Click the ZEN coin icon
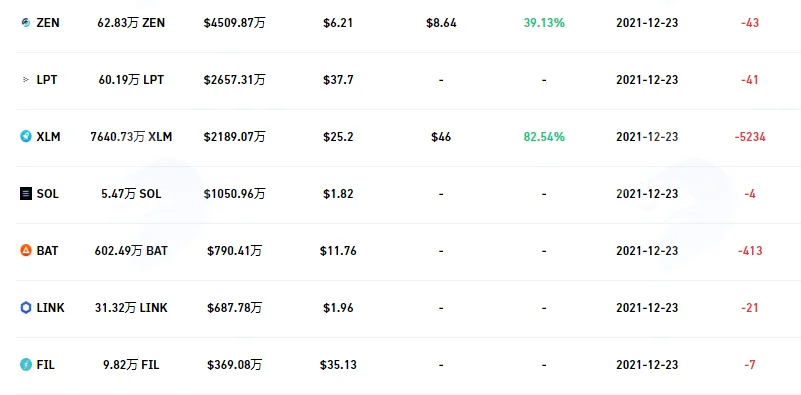Image resolution: width=801 pixels, height=395 pixels. 26,23
